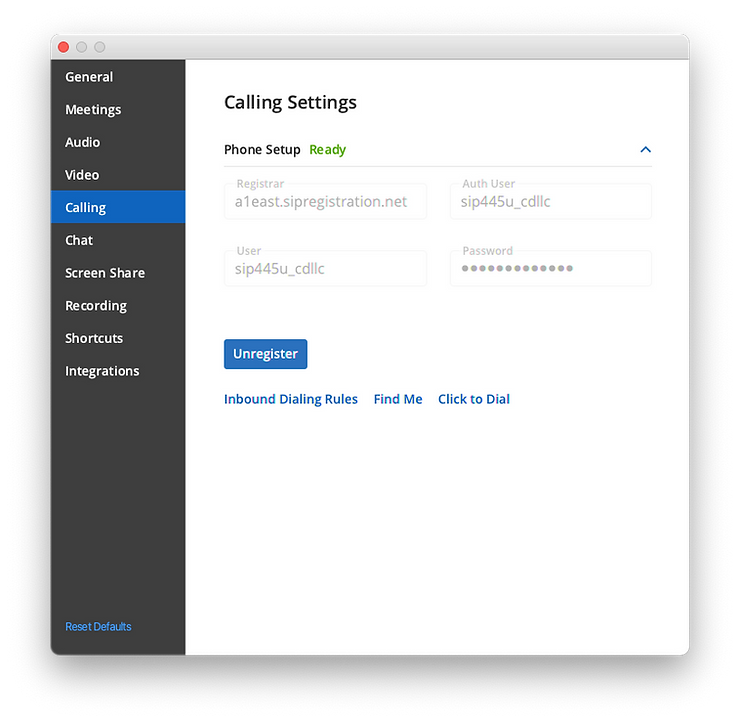Open the Meetings settings section
The width and height of the screenshot is (740, 722).
coord(118,109)
